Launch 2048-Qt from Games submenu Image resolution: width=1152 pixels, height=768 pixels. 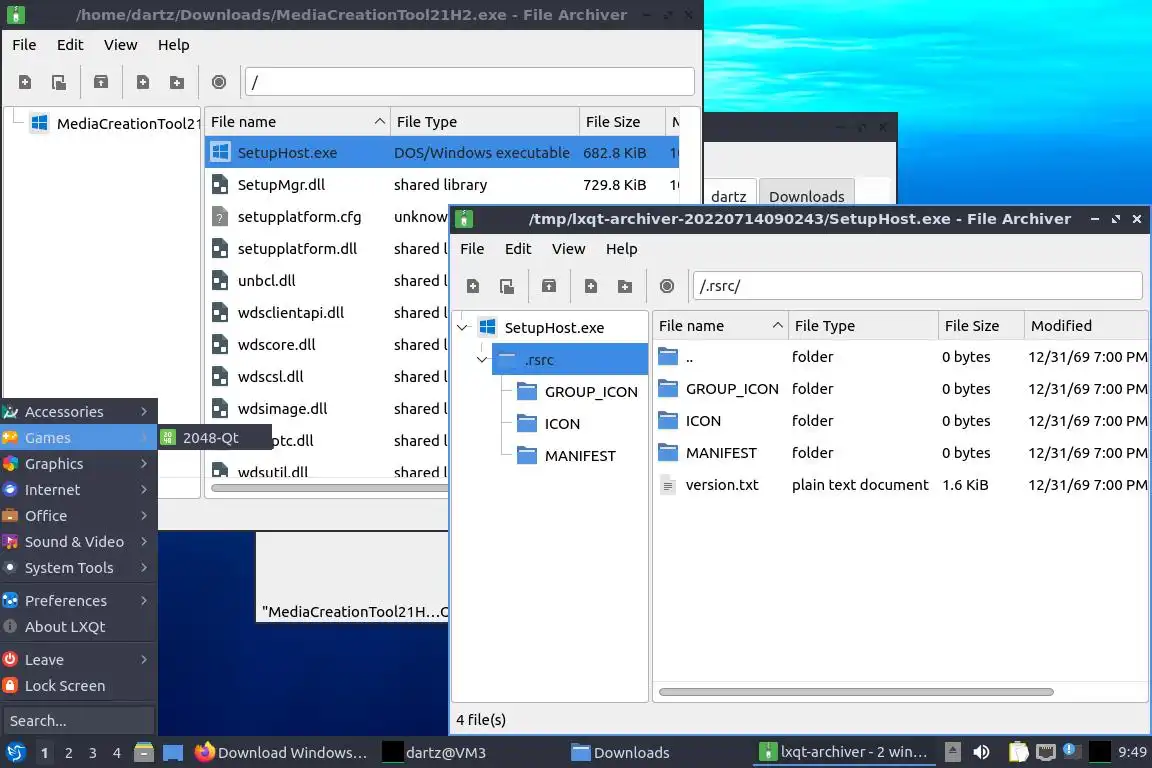click(x=215, y=438)
